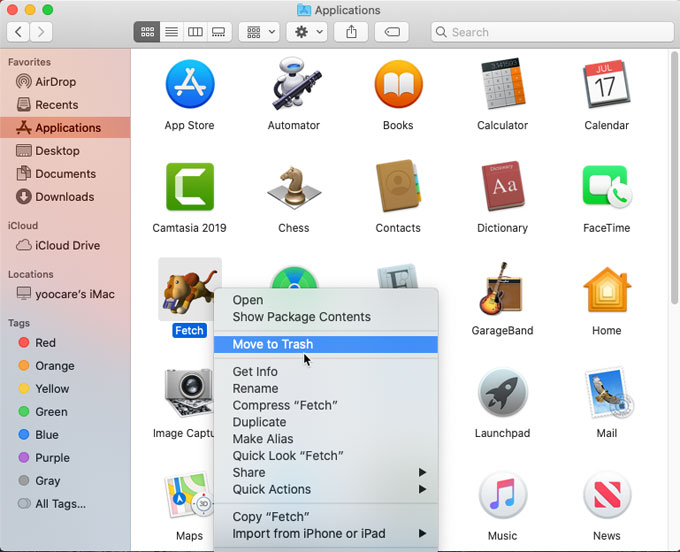Expand the Share submenu arrow
Viewport: 680px width, 552px height.
pos(423,473)
